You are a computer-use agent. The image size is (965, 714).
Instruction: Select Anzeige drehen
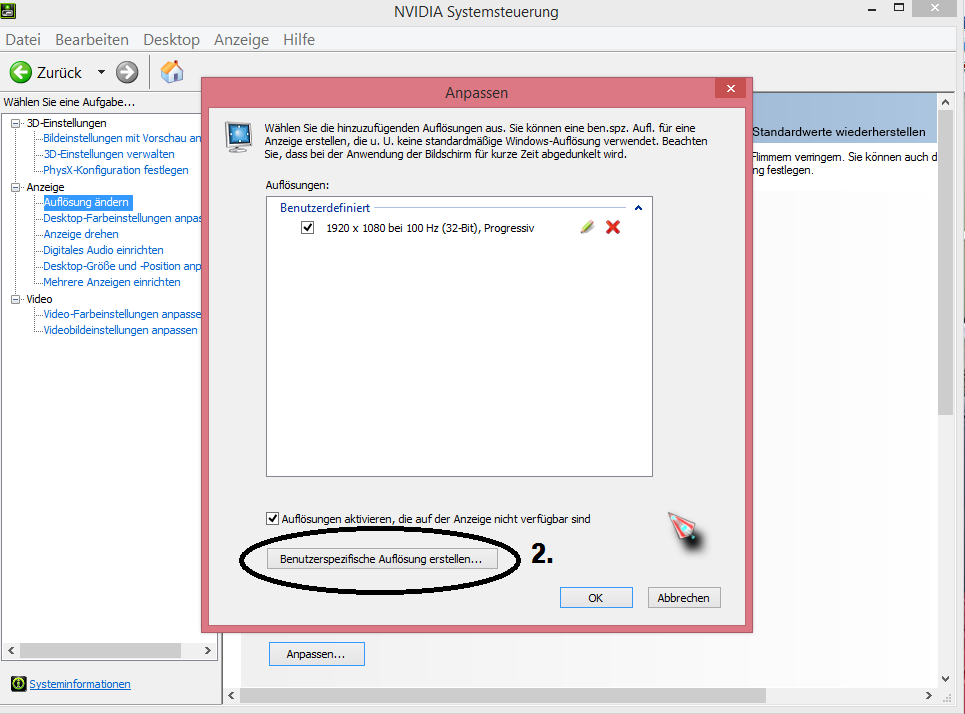81,235
